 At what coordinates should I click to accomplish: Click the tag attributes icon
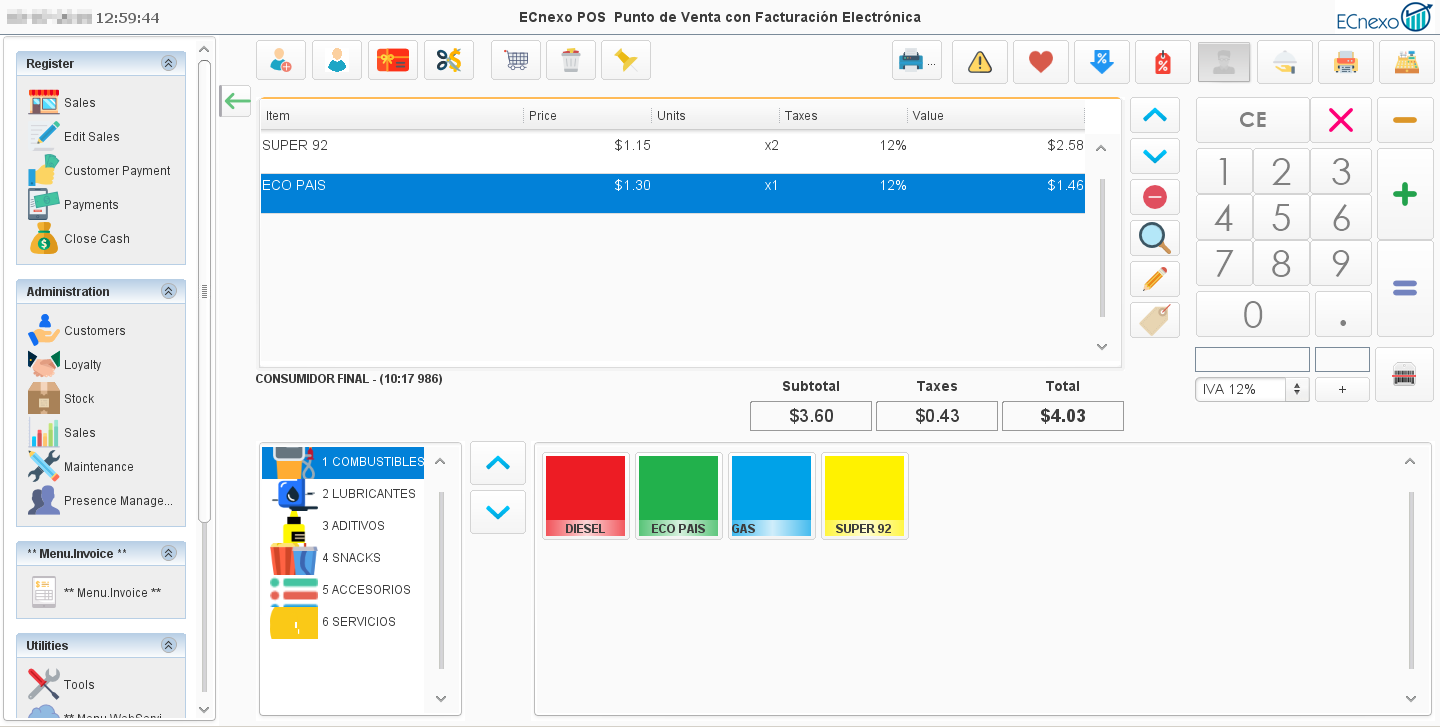[x=1155, y=320]
